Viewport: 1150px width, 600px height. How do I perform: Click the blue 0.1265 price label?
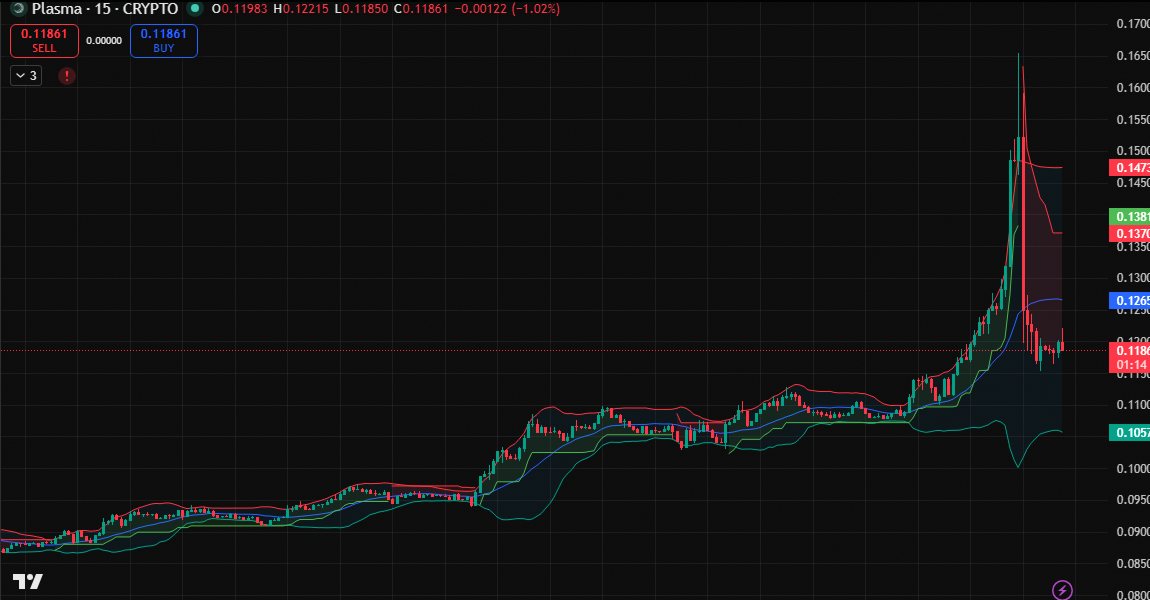[1129, 300]
